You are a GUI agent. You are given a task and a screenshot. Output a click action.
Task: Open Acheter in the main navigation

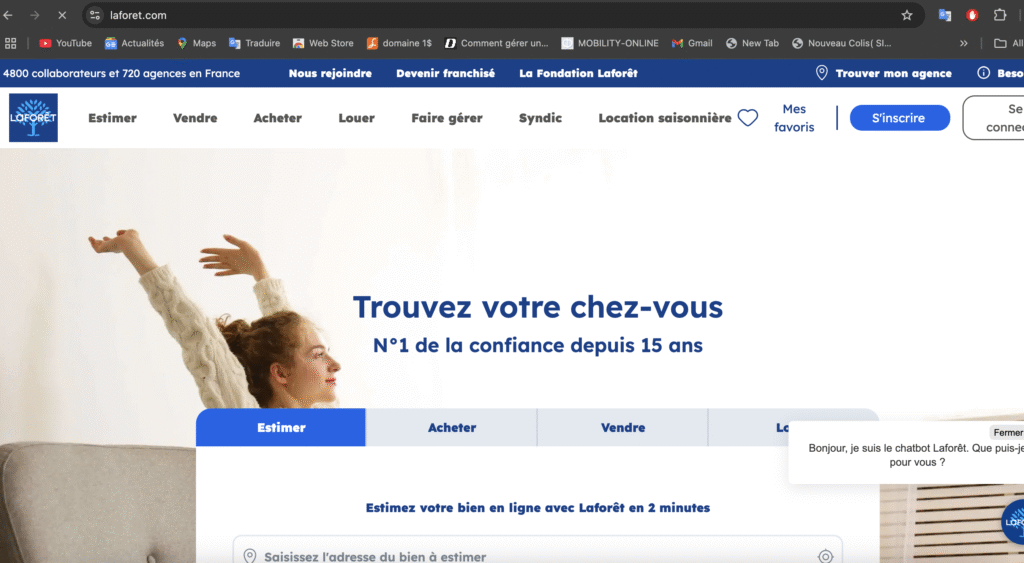pos(278,118)
